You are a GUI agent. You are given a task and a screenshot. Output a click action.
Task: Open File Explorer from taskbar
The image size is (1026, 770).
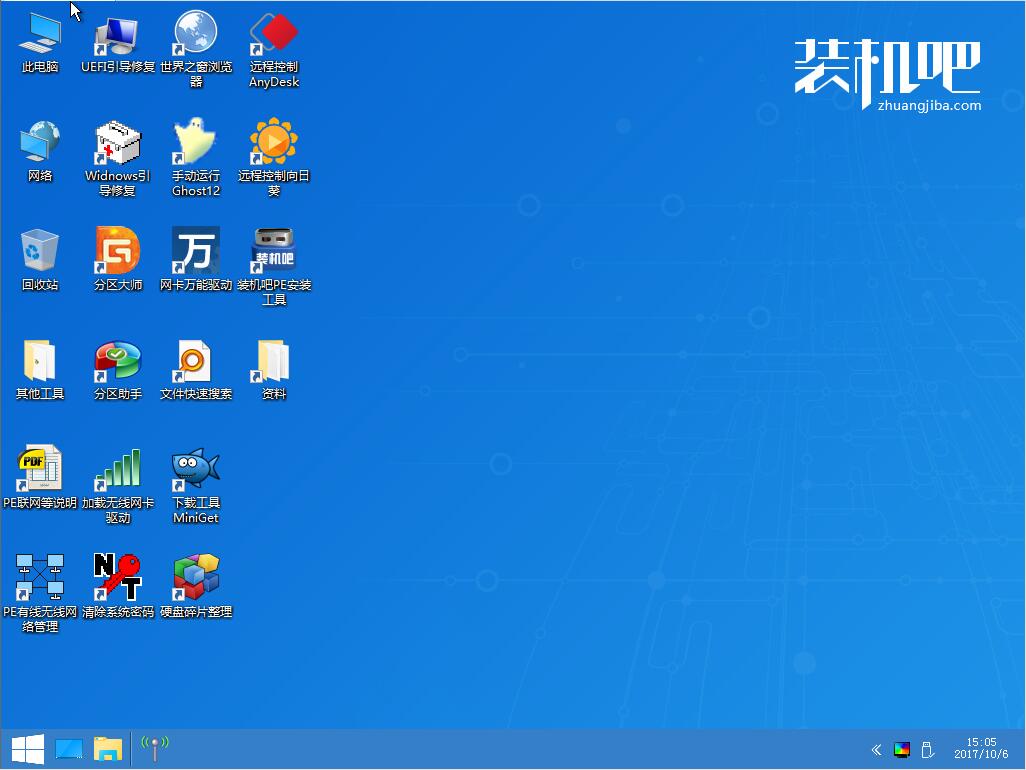pos(108,749)
